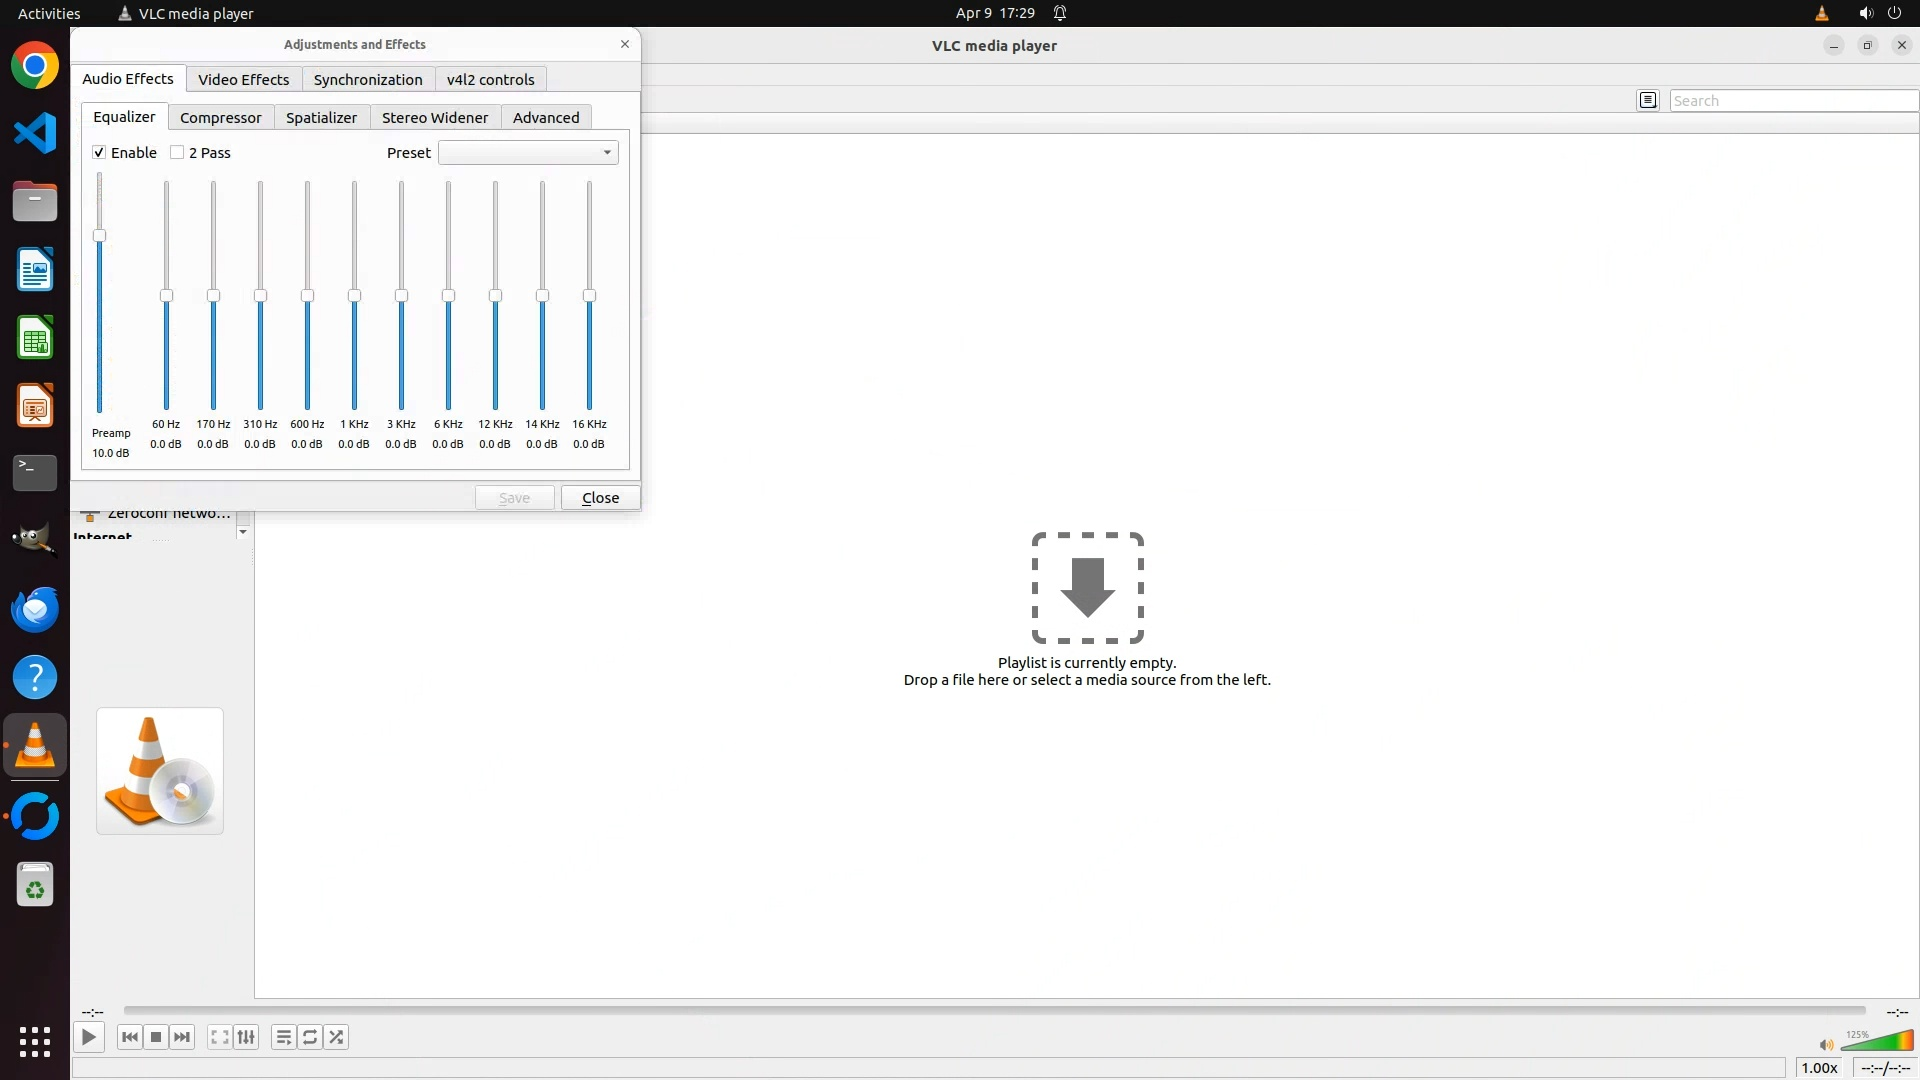
Task: Open Thunderbird from the dock
Action: 35,609
